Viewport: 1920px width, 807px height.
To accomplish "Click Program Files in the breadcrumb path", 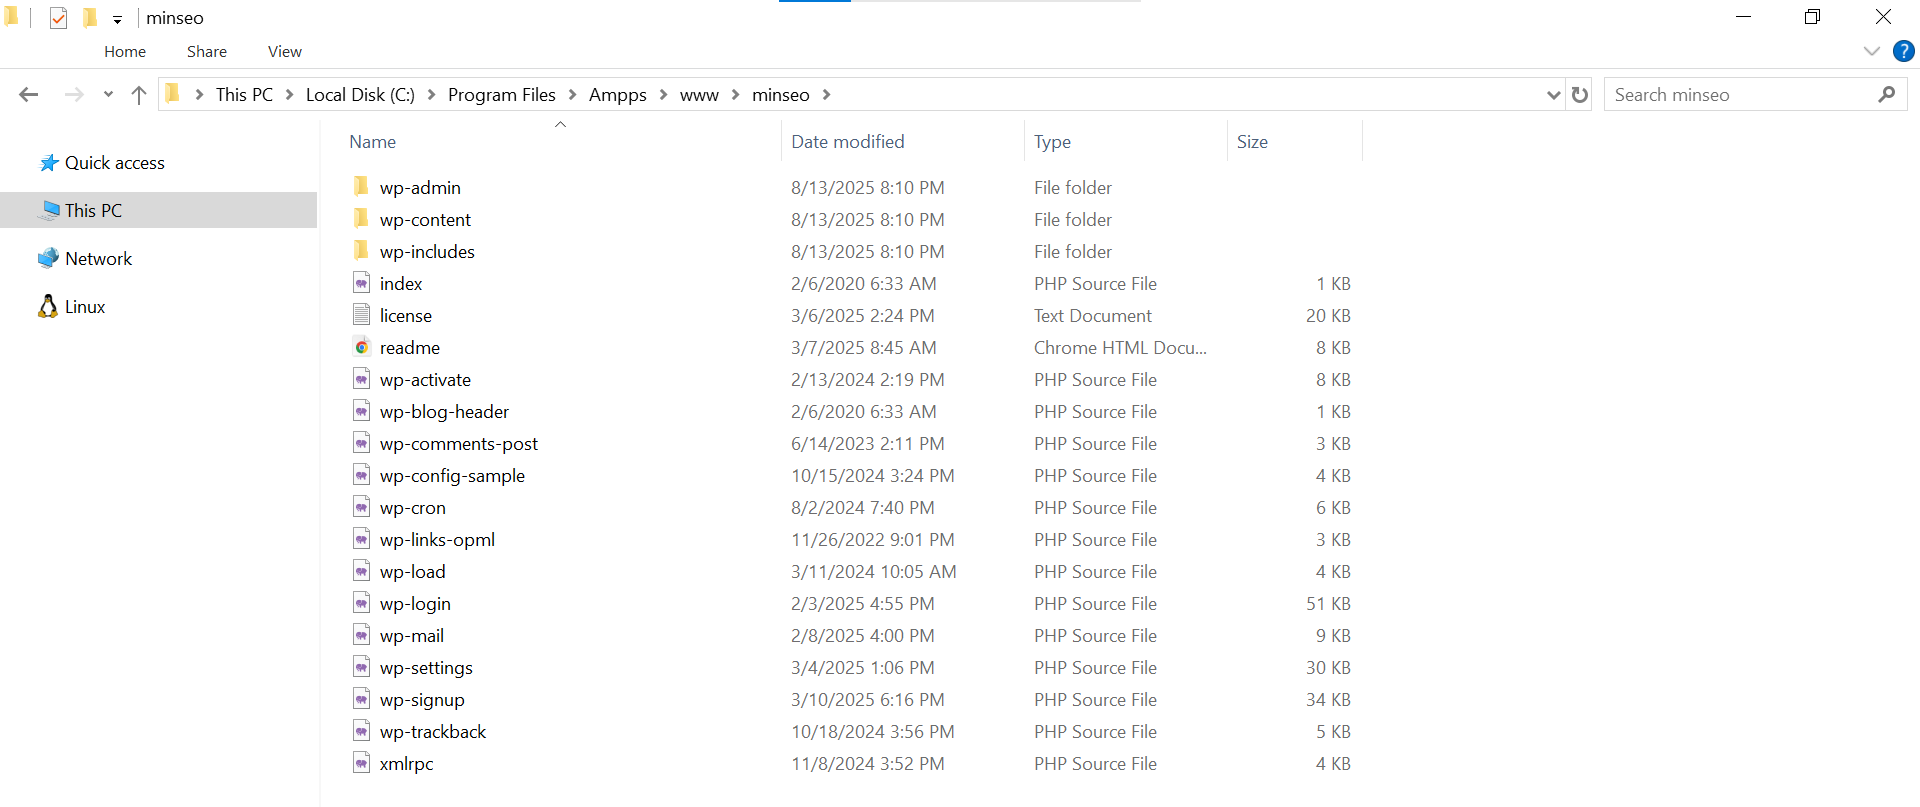I will [501, 95].
